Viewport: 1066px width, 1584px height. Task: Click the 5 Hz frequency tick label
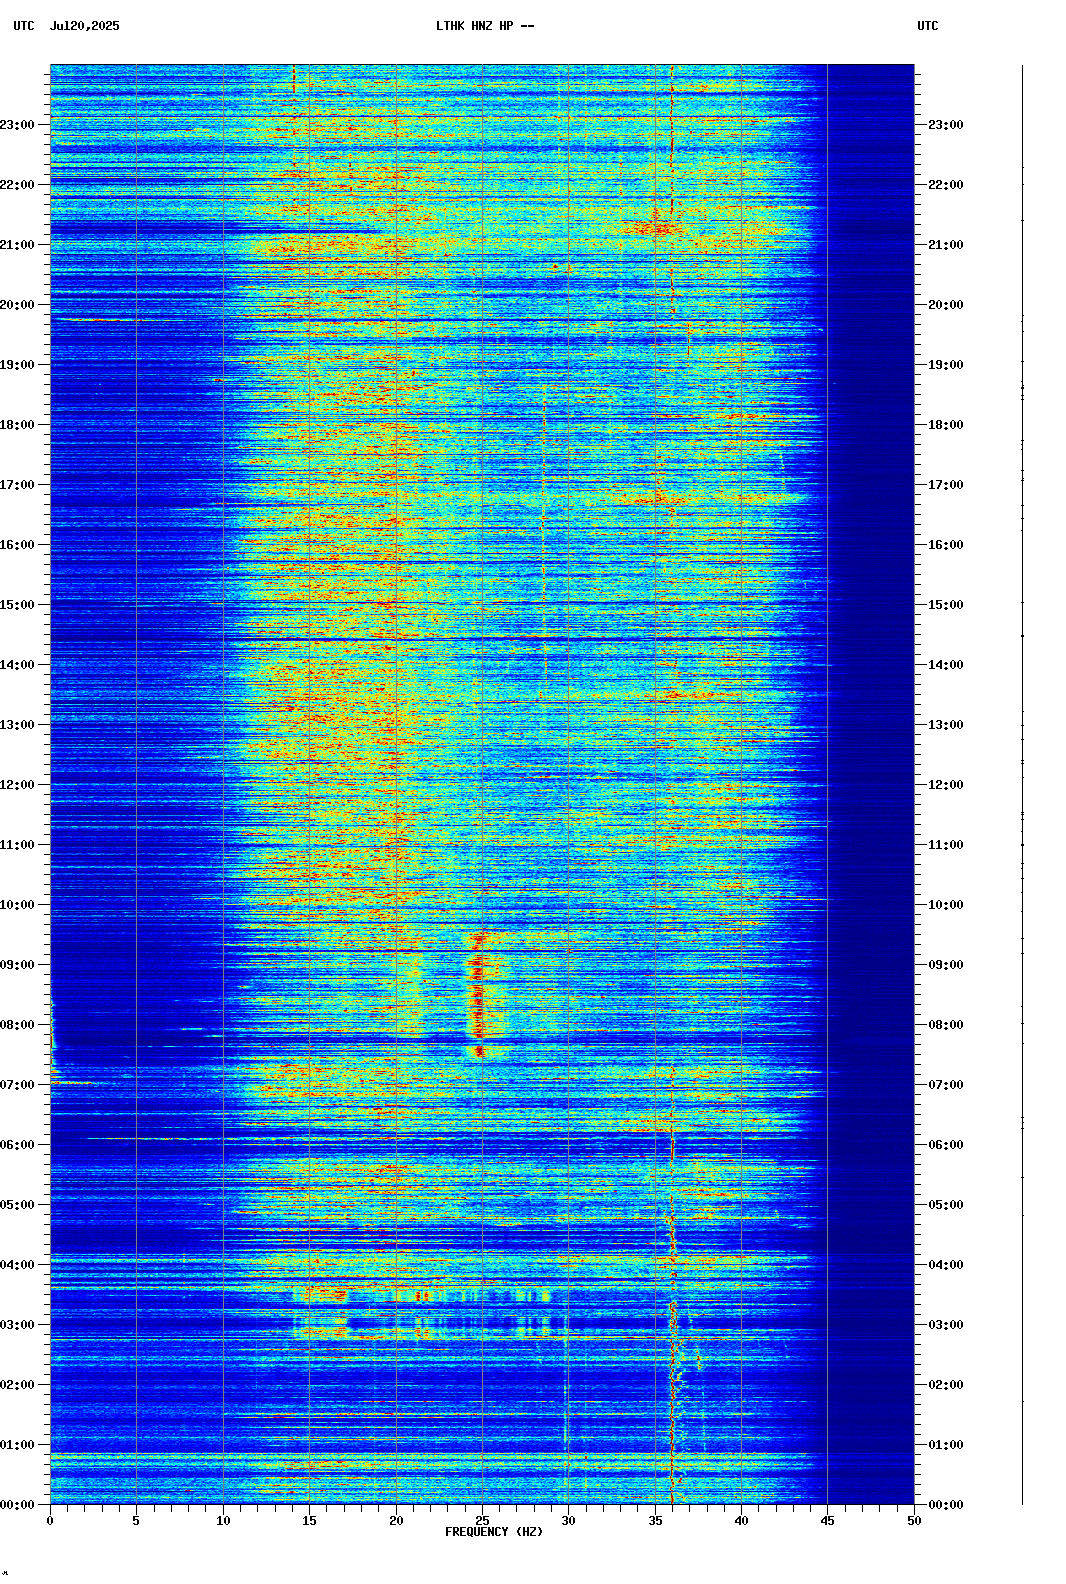tap(136, 1521)
